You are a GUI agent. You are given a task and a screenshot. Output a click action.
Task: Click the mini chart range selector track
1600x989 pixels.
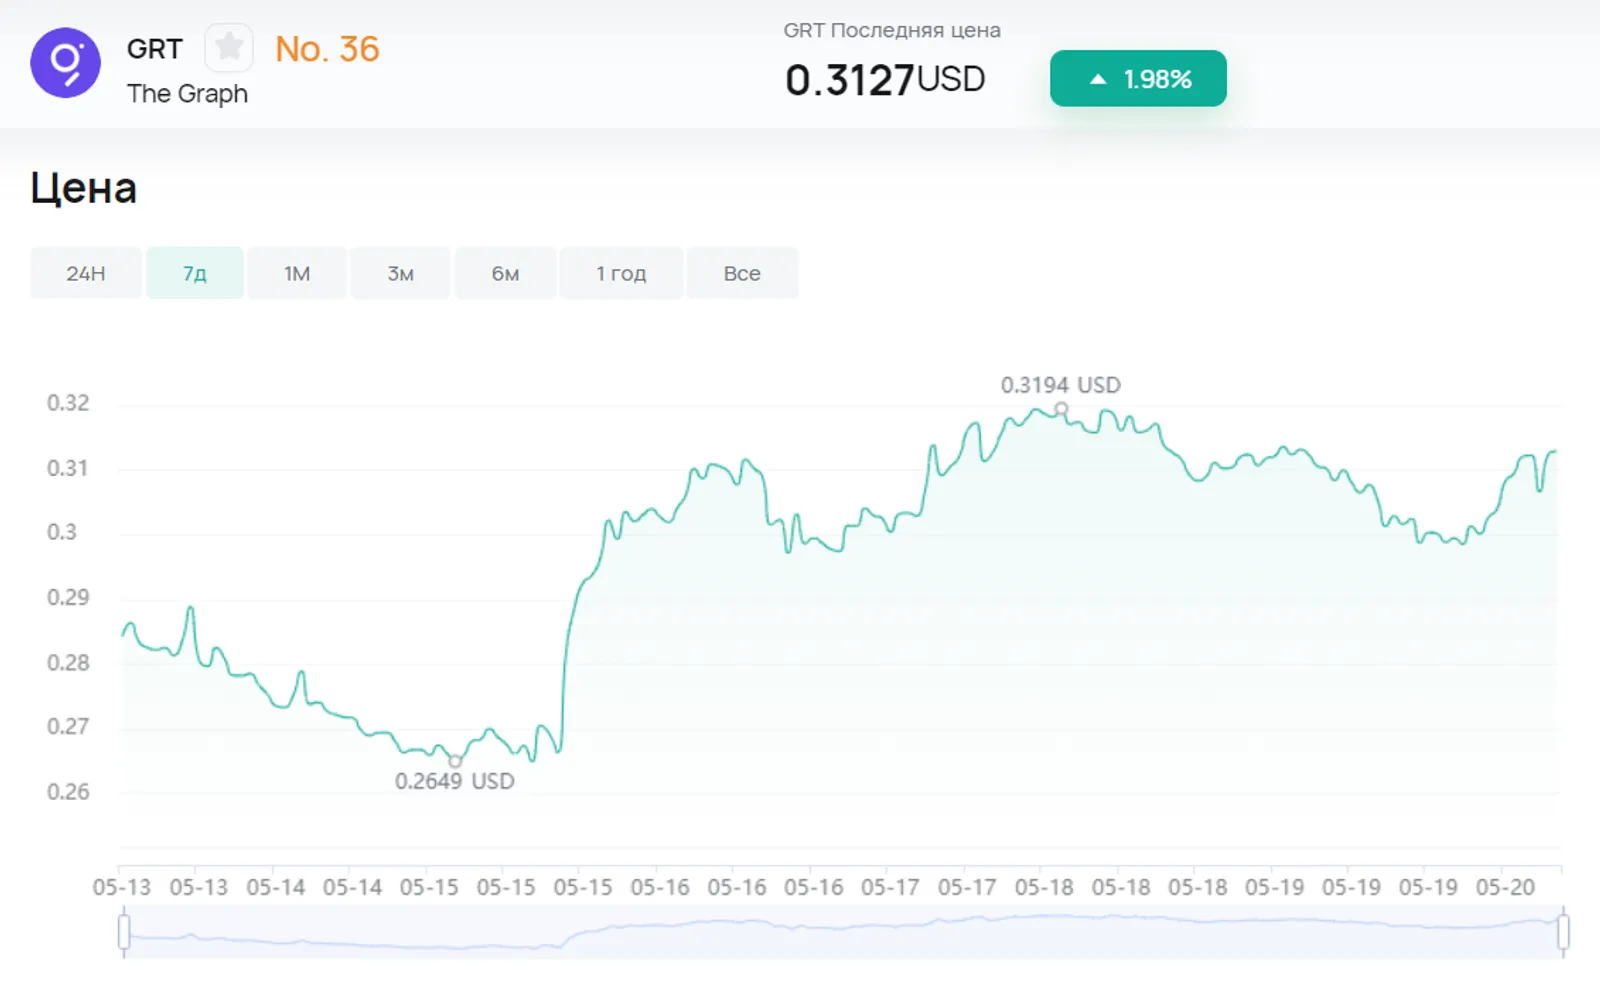(843, 932)
